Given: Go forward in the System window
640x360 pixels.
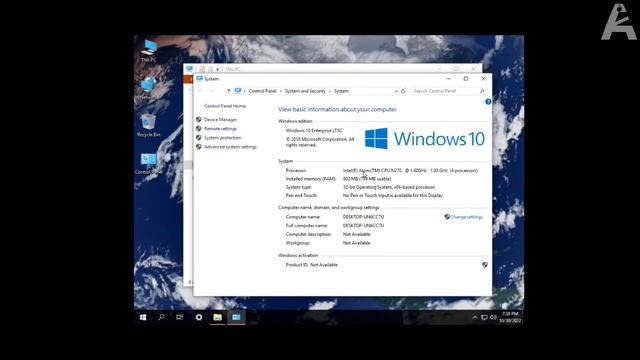Looking at the screenshot, I should pyautogui.click(x=212, y=91).
